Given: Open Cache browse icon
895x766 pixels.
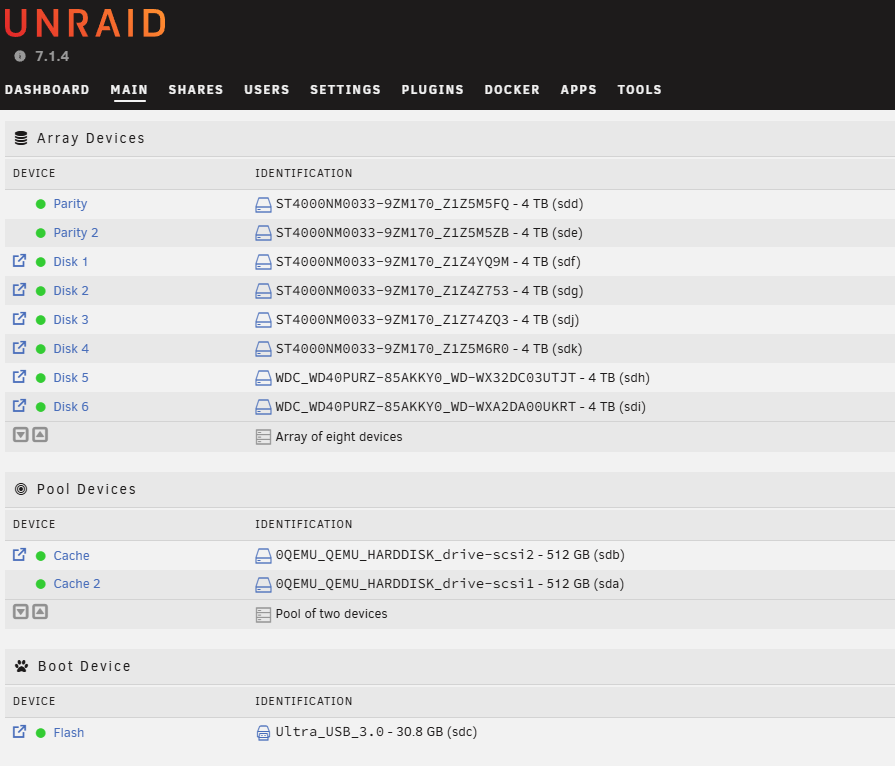Looking at the screenshot, I should click(x=19, y=555).
